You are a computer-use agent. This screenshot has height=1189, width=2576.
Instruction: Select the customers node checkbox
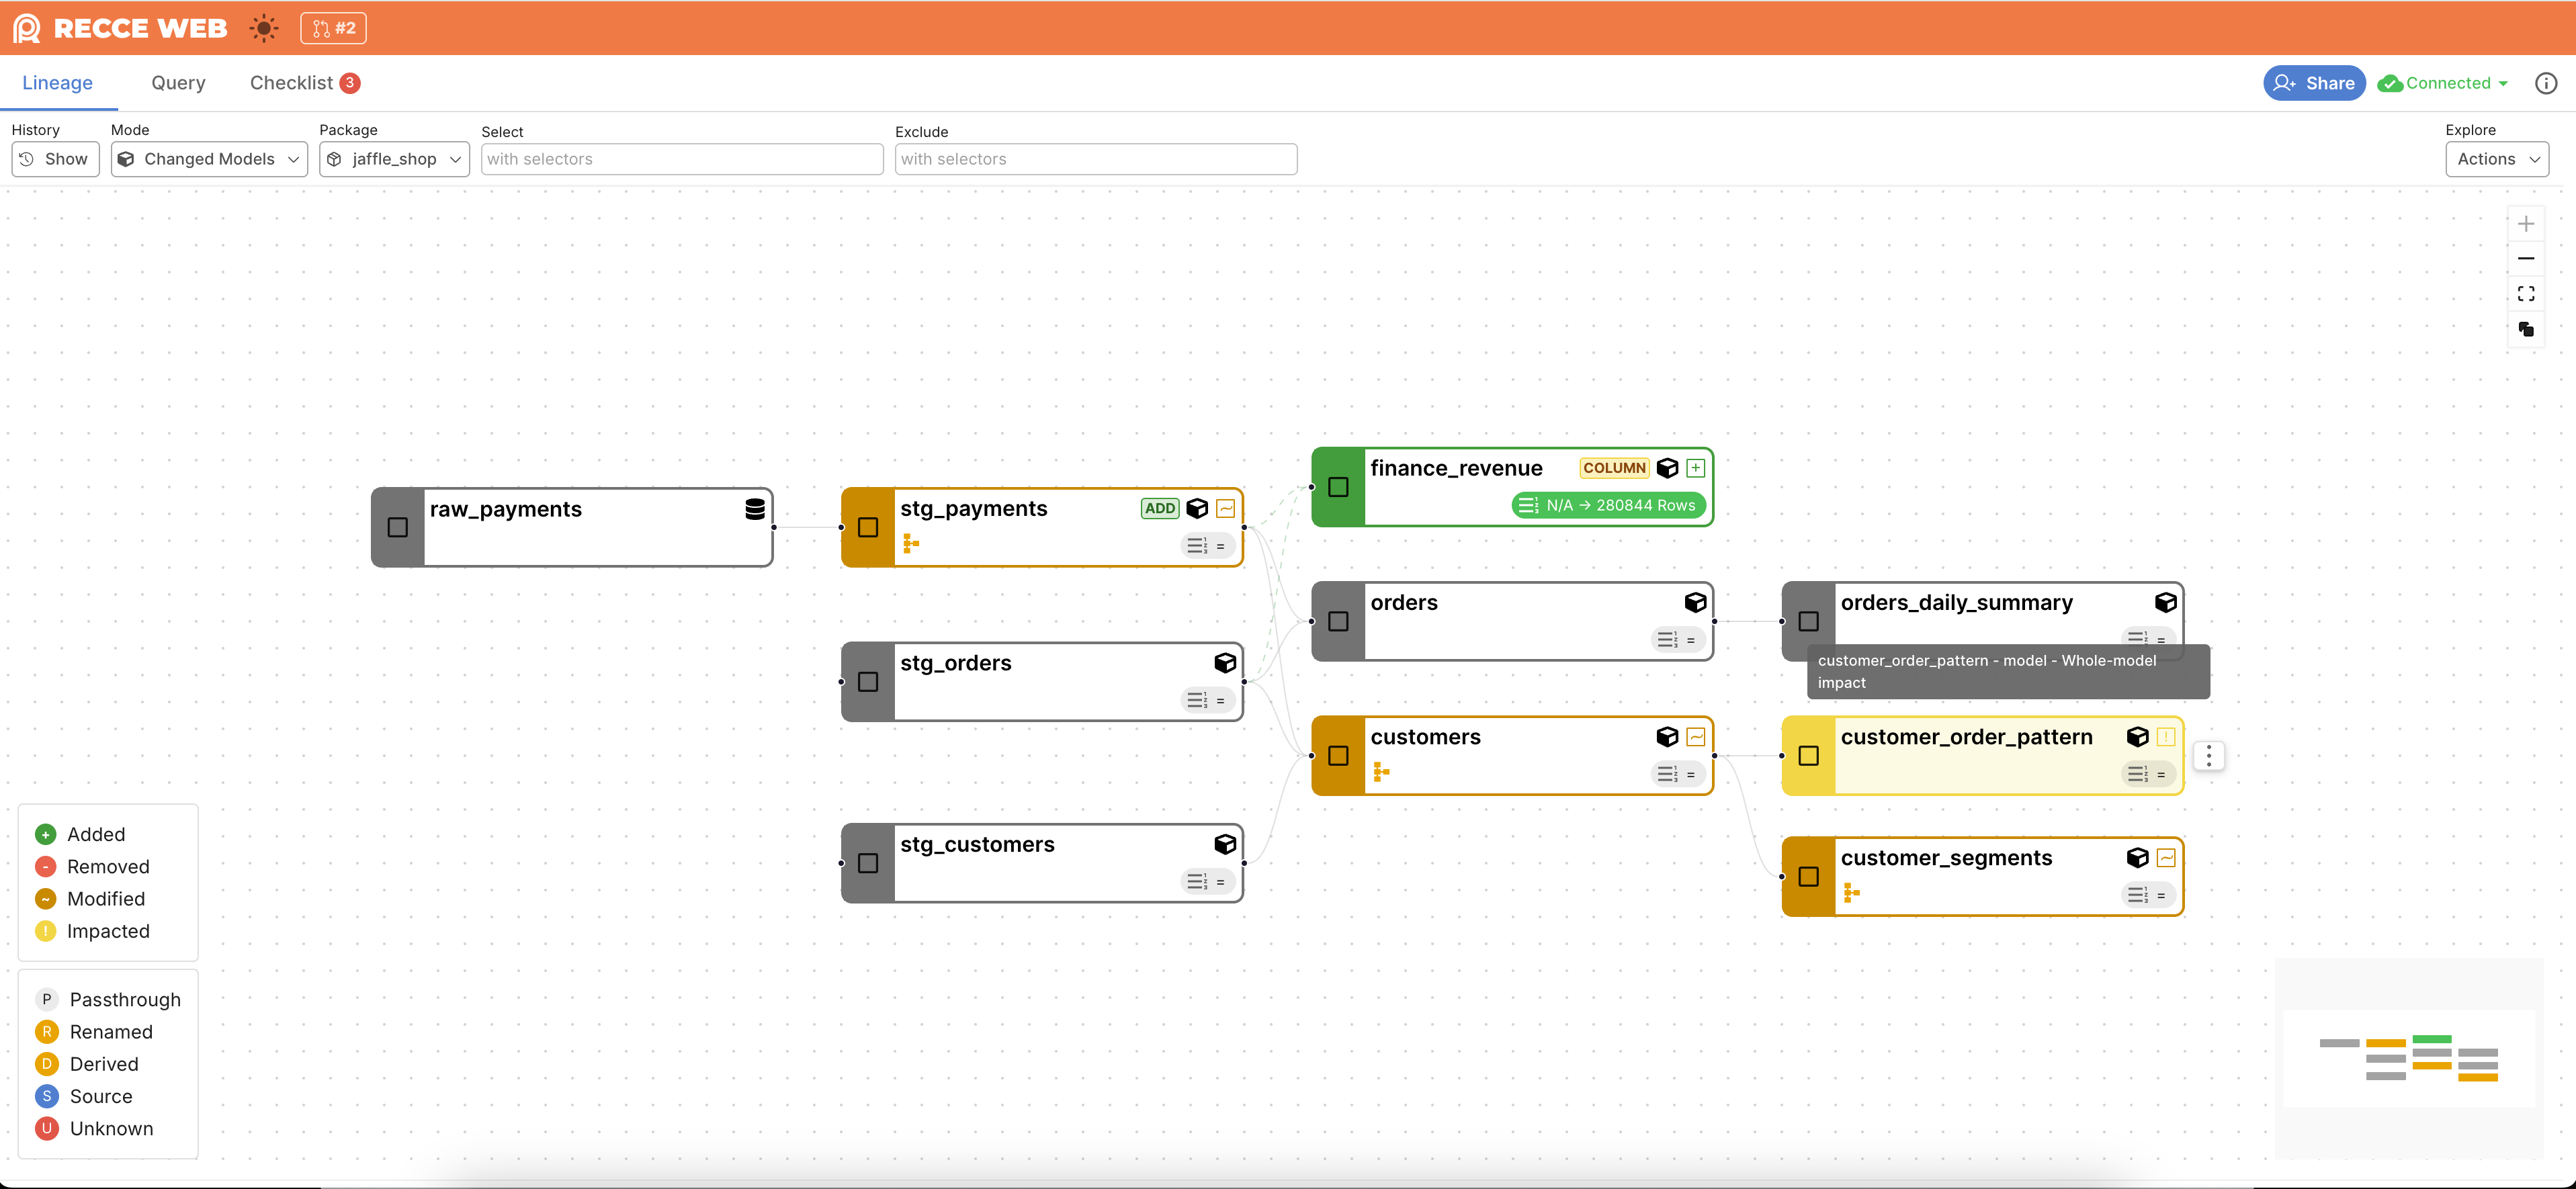[1338, 756]
